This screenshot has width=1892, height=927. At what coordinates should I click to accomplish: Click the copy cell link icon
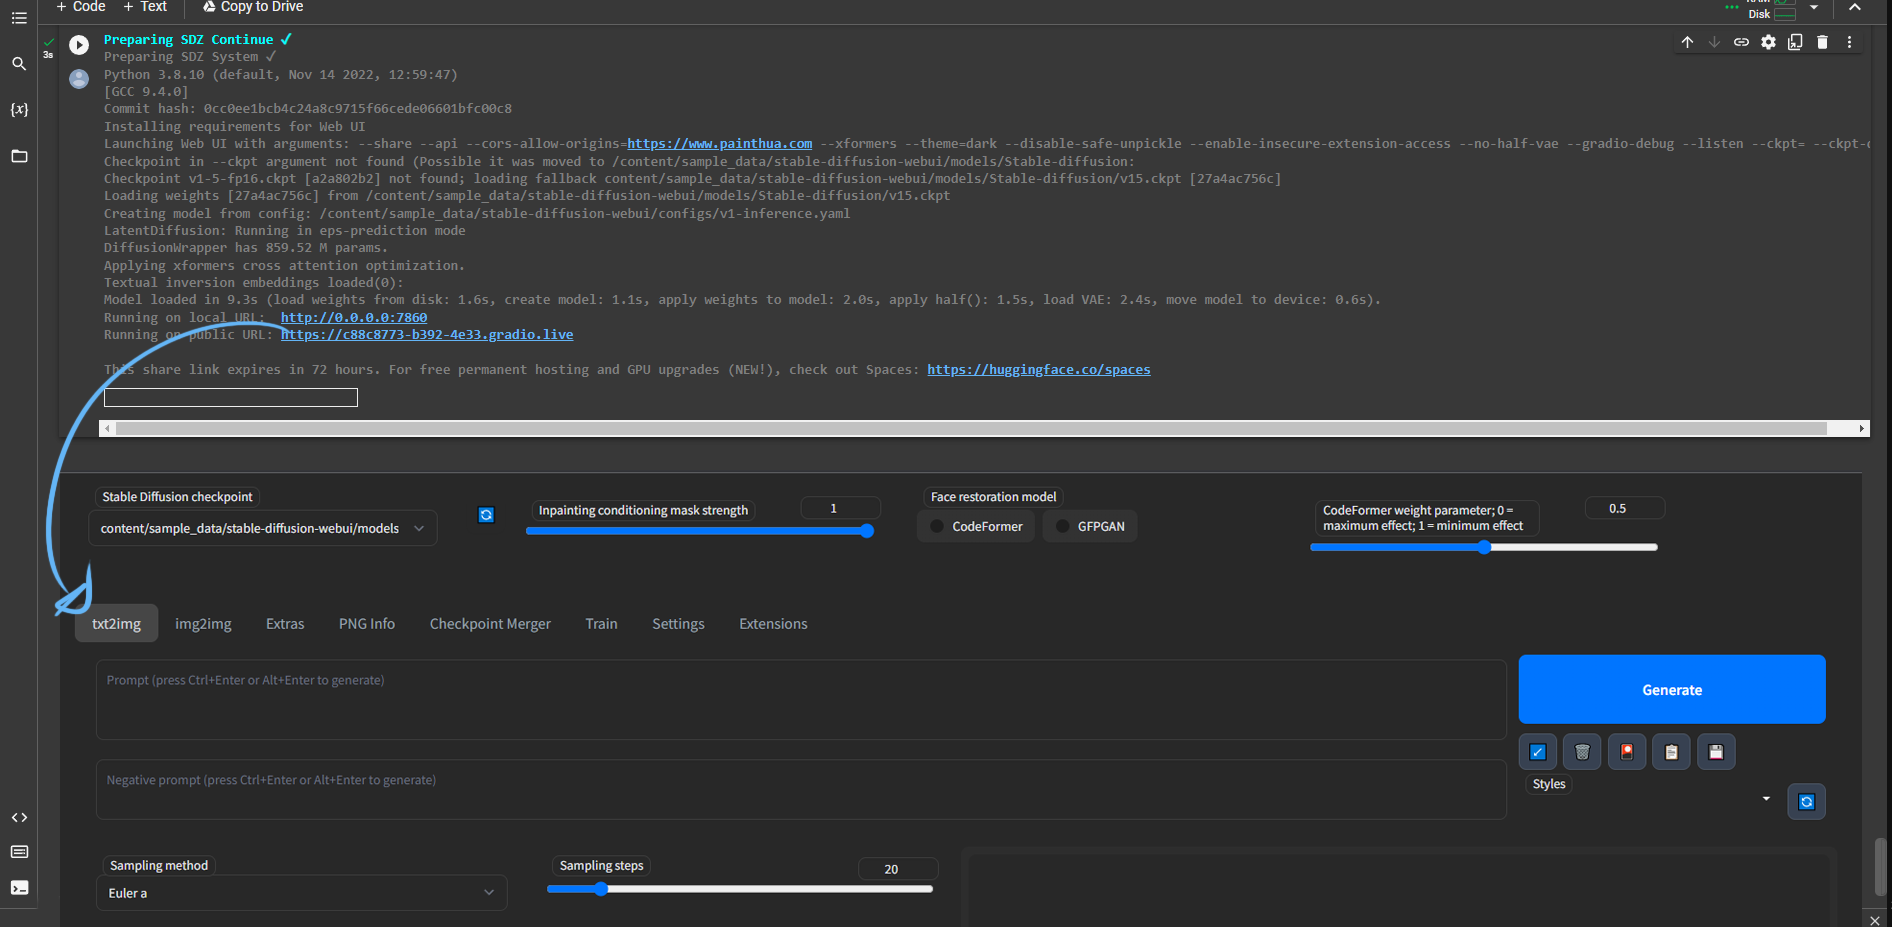coord(1741,42)
